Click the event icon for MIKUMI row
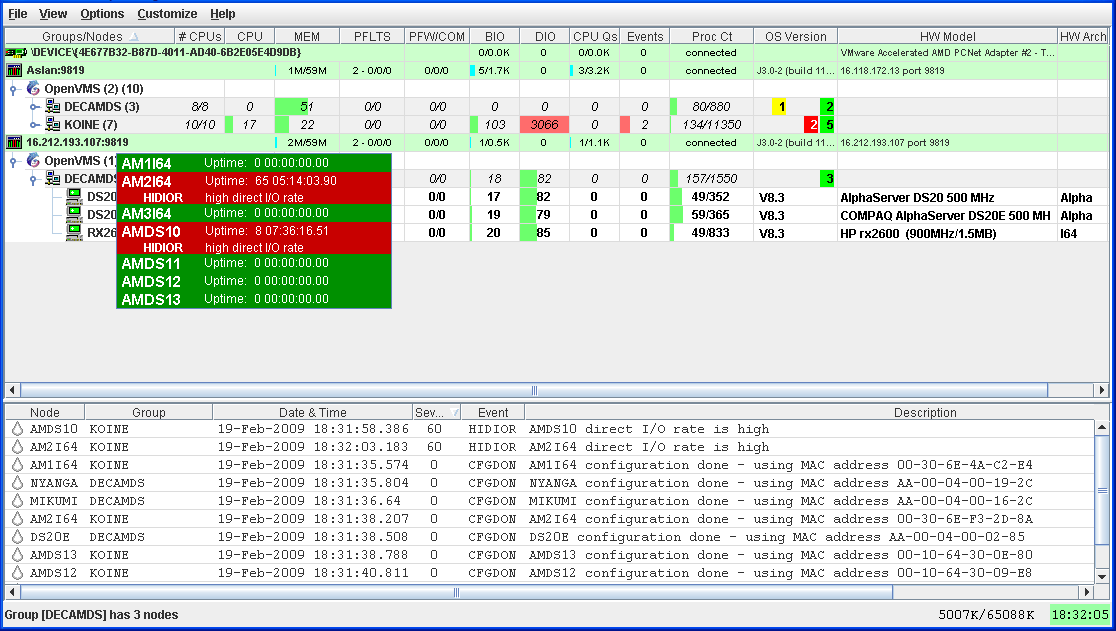Viewport: 1116px width, 631px height. pyautogui.click(x=17, y=501)
